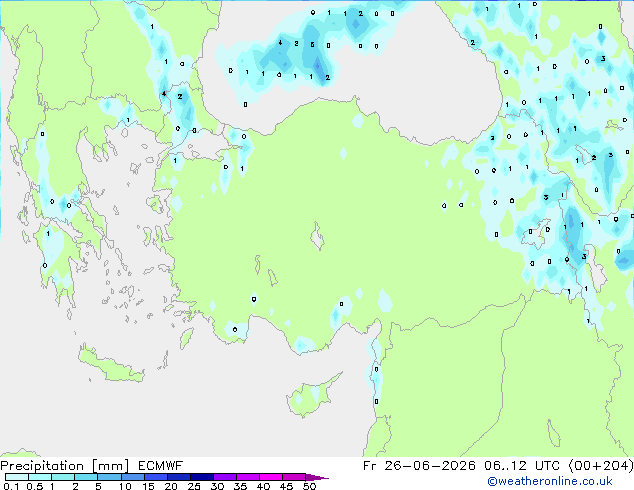This screenshot has height=490, width=634.
Task: Click the 2–5 mm legend color swatch
Action: click(x=86, y=477)
